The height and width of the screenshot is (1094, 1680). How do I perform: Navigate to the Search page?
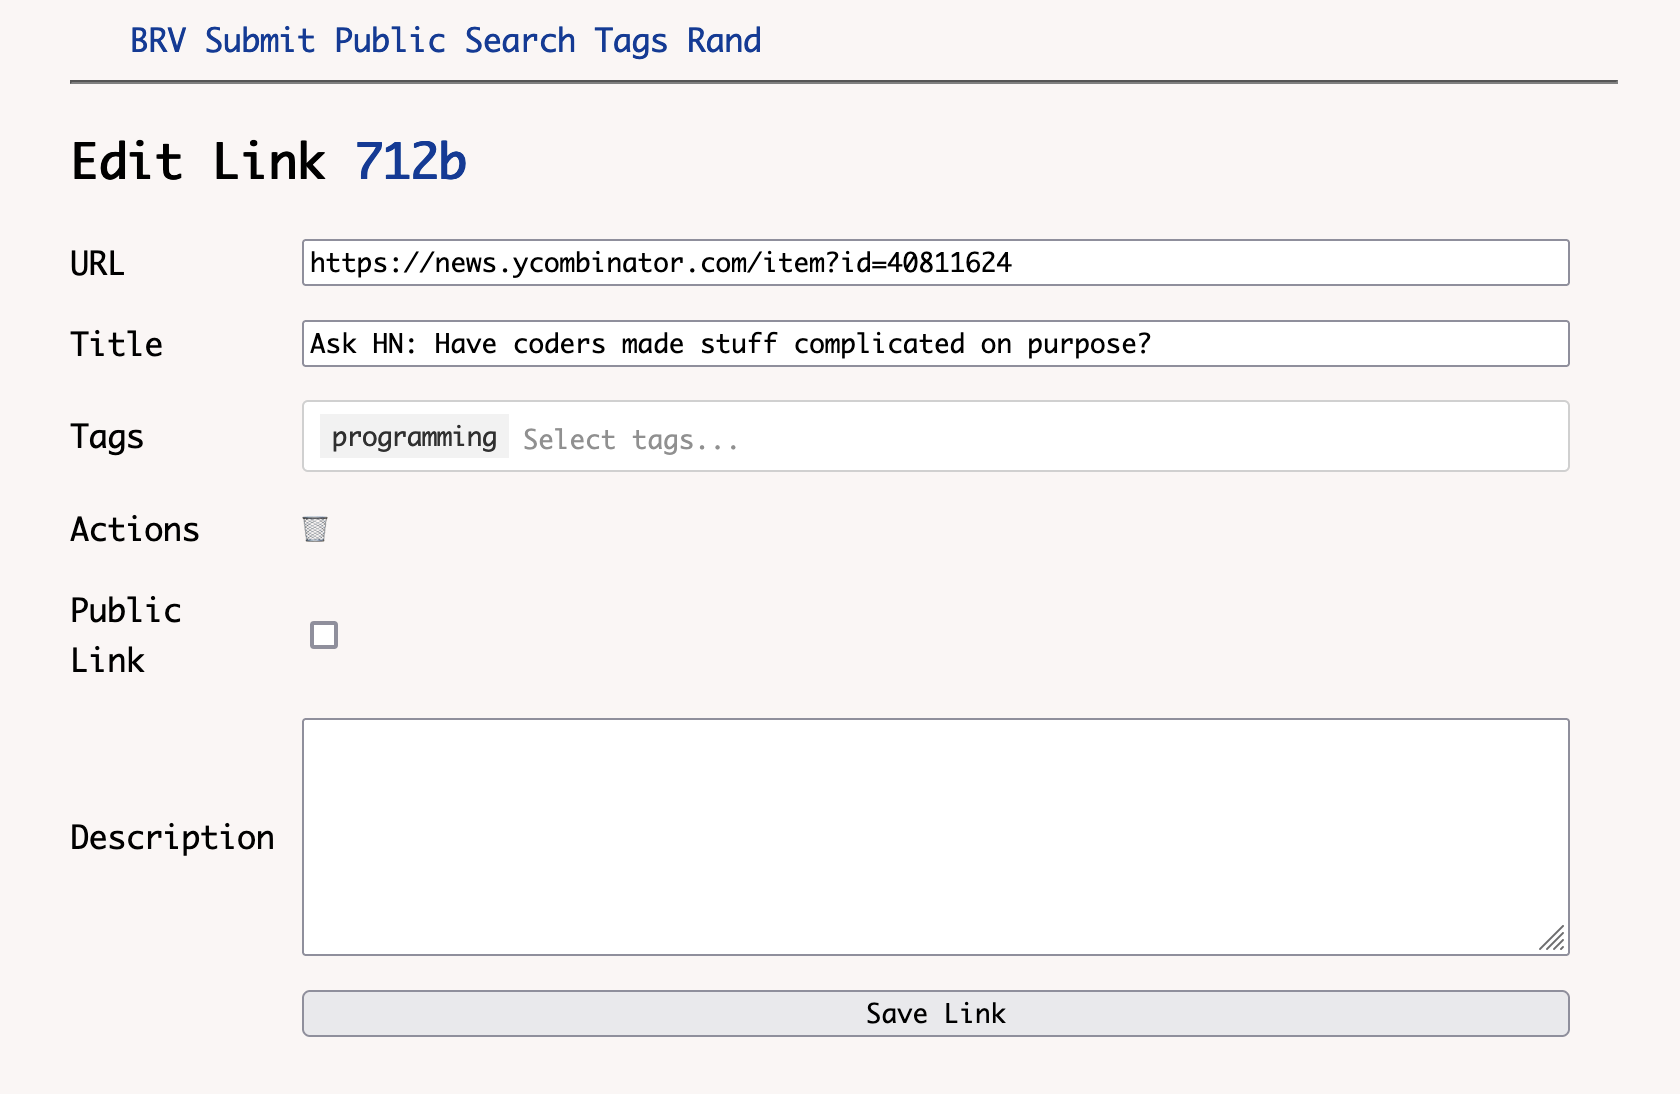(x=519, y=41)
